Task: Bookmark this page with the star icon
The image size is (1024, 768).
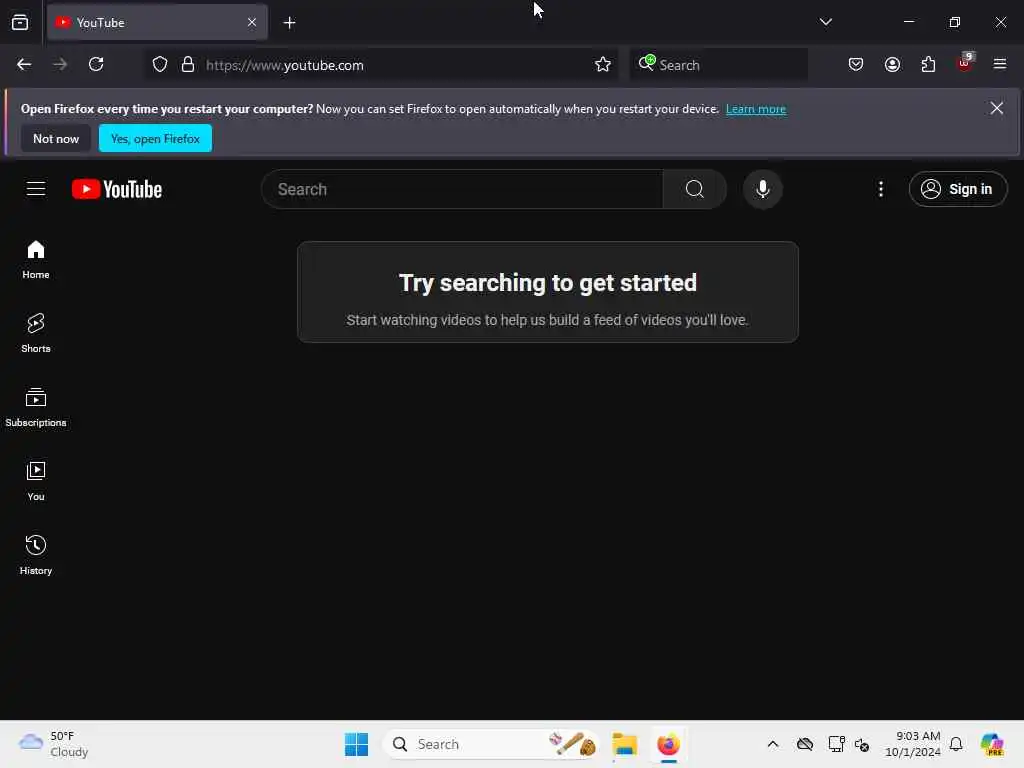Action: (603, 65)
